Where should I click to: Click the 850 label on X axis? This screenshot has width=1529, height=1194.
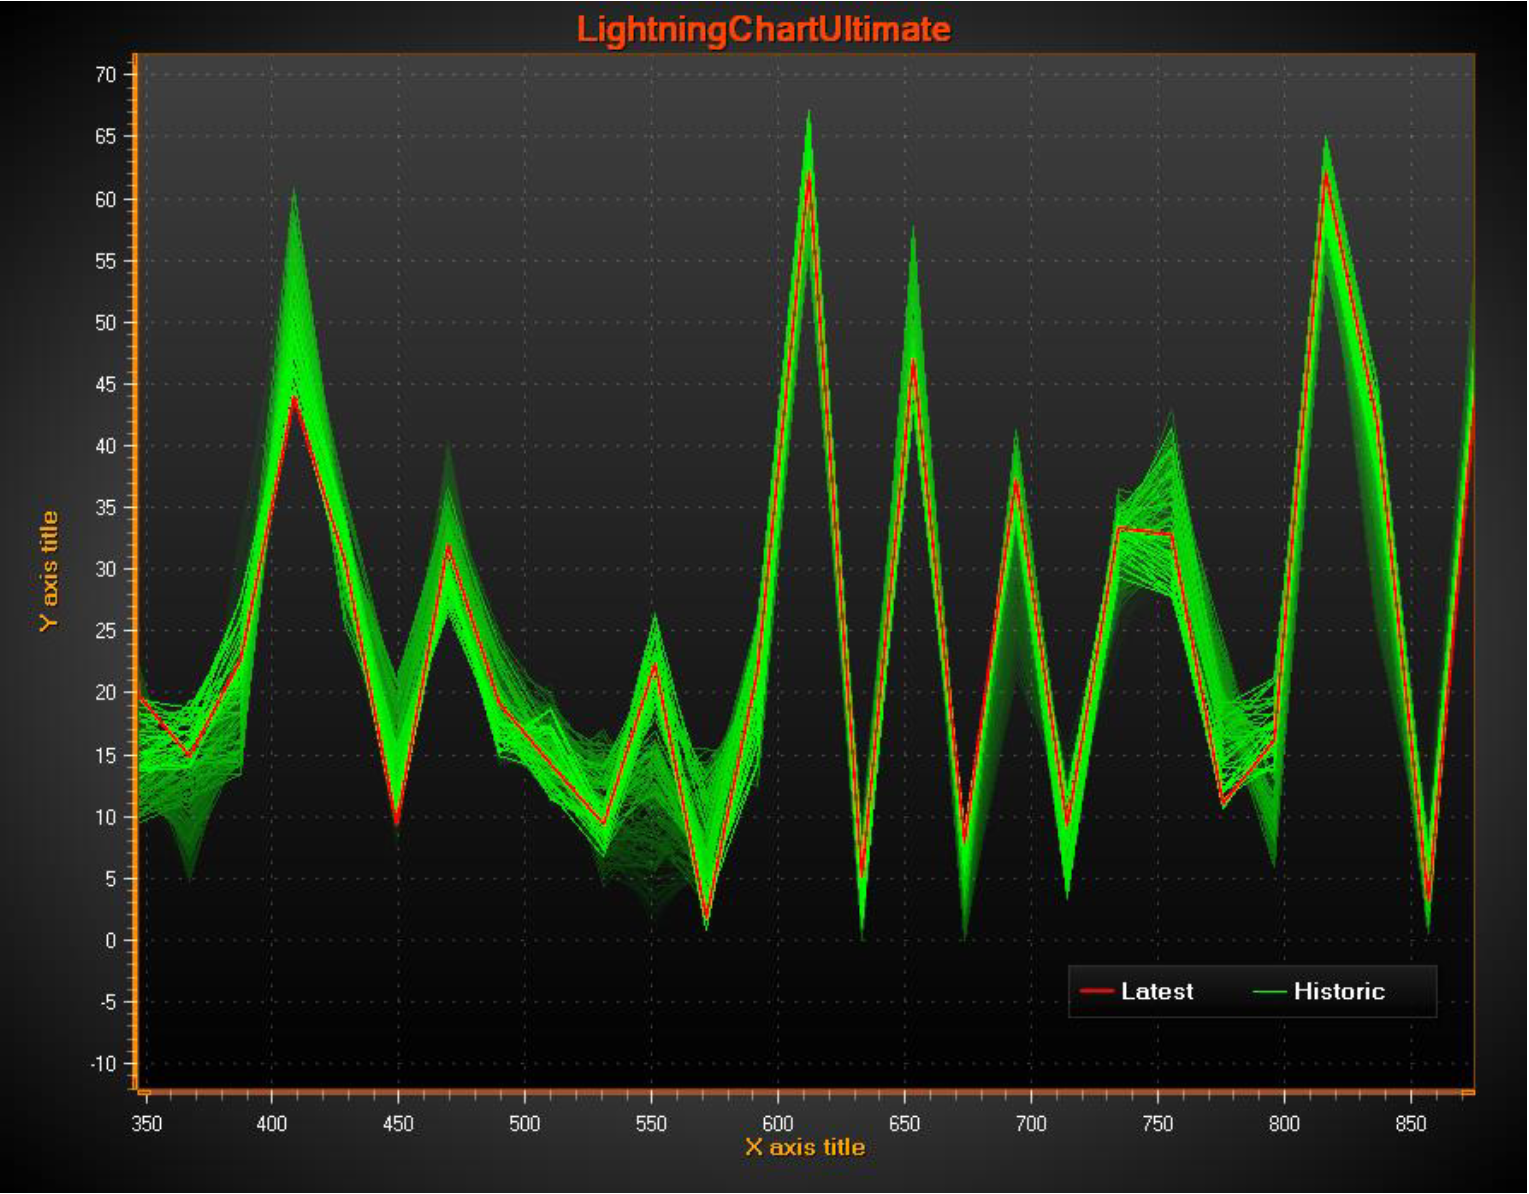(x=1410, y=1123)
